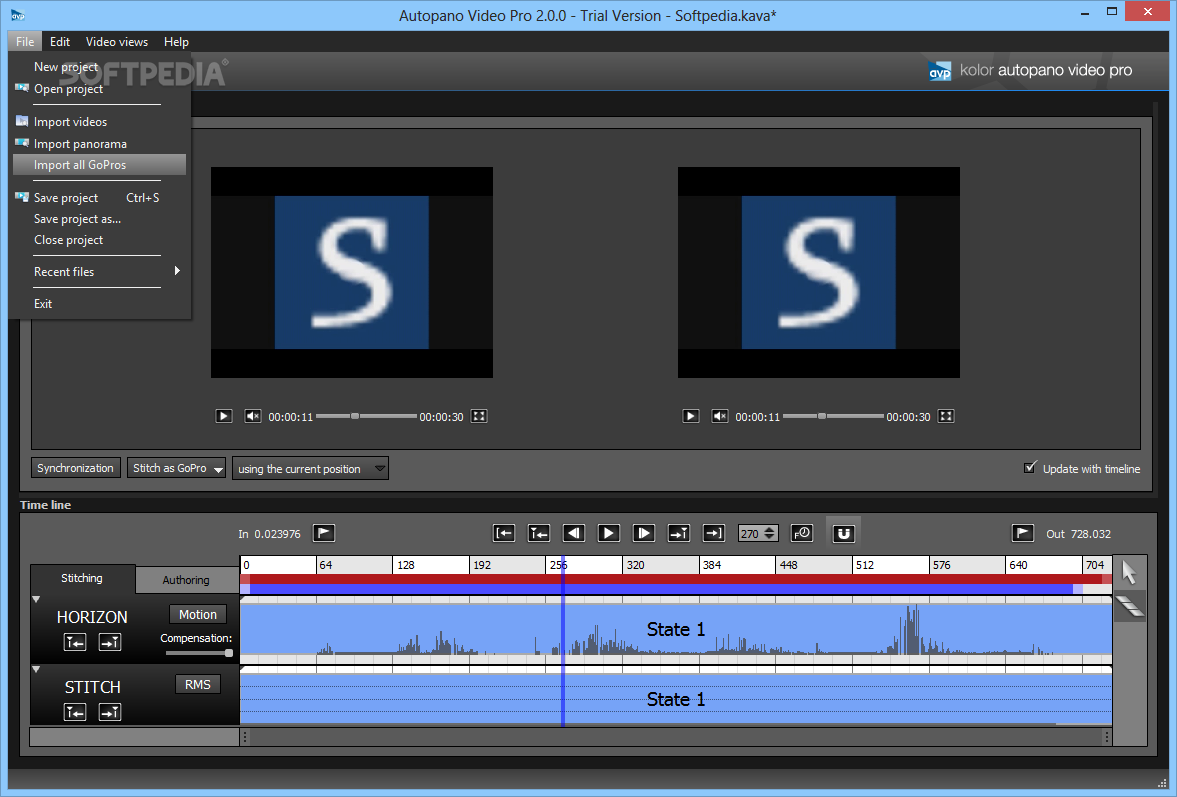Image resolution: width=1177 pixels, height=797 pixels.
Task: Expand left preview to fullscreen
Action: [479, 416]
